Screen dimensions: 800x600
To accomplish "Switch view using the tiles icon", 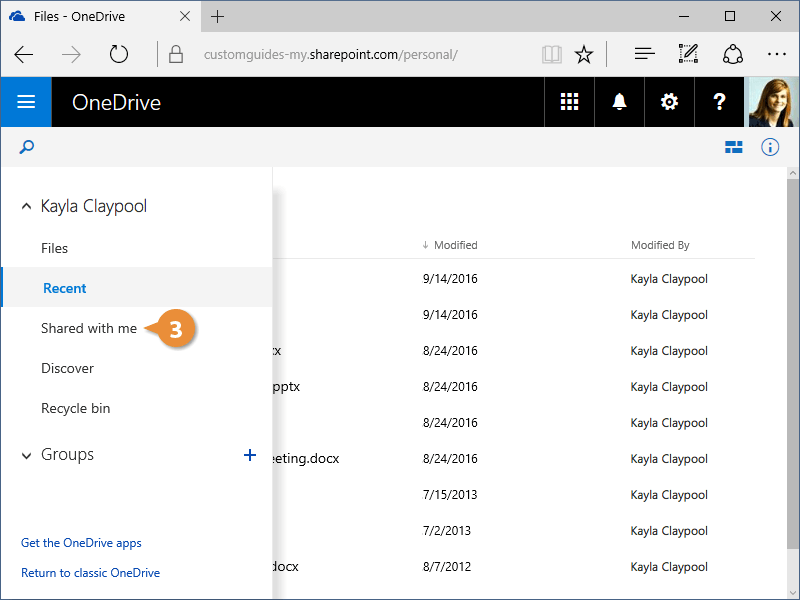I will [x=734, y=147].
